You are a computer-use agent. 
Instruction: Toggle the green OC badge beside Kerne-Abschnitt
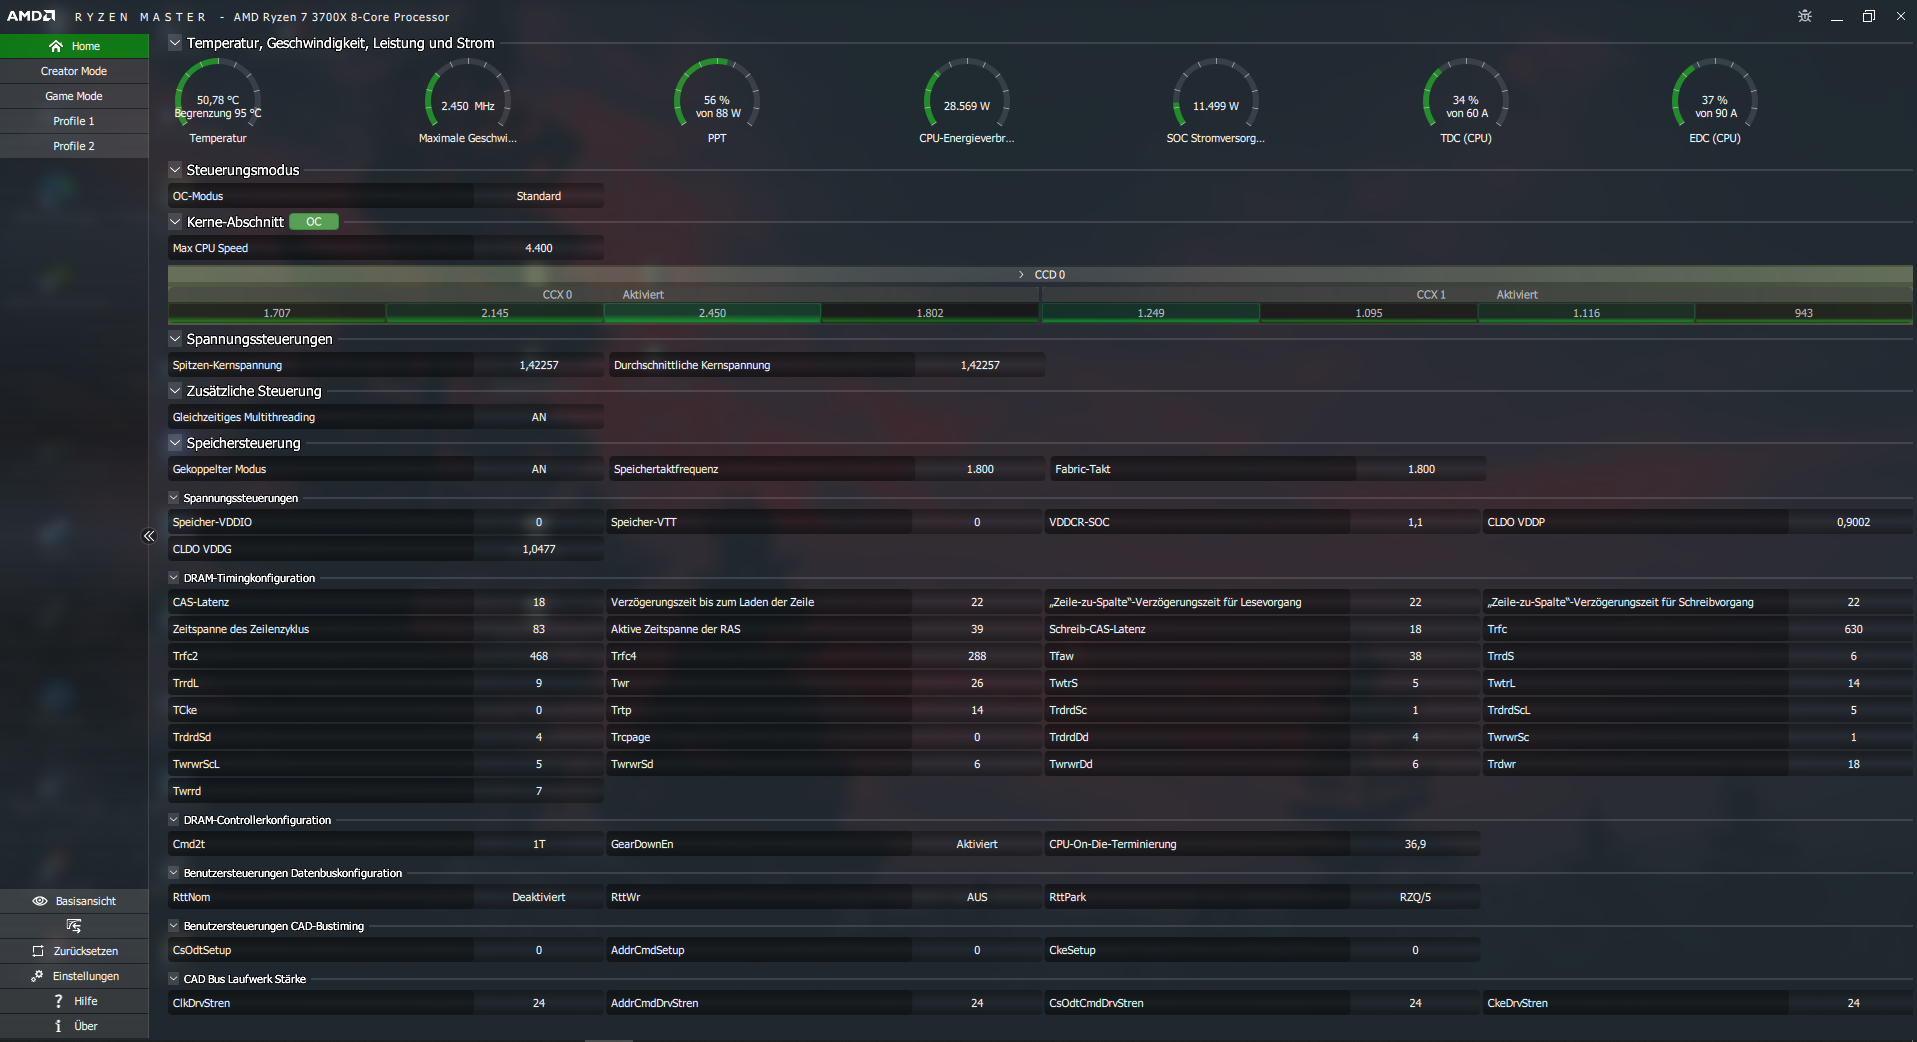314,222
